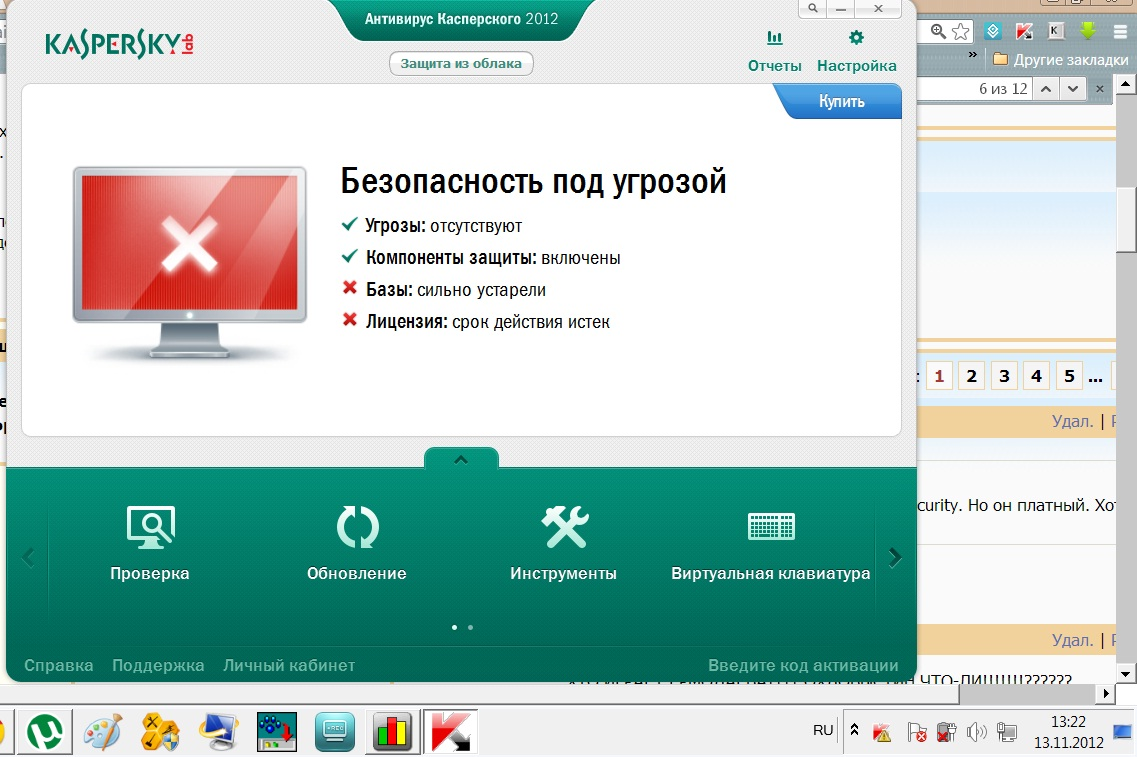The width and height of the screenshot is (1137, 757).
Task: Click the network tray icon
Action: 1006,732
